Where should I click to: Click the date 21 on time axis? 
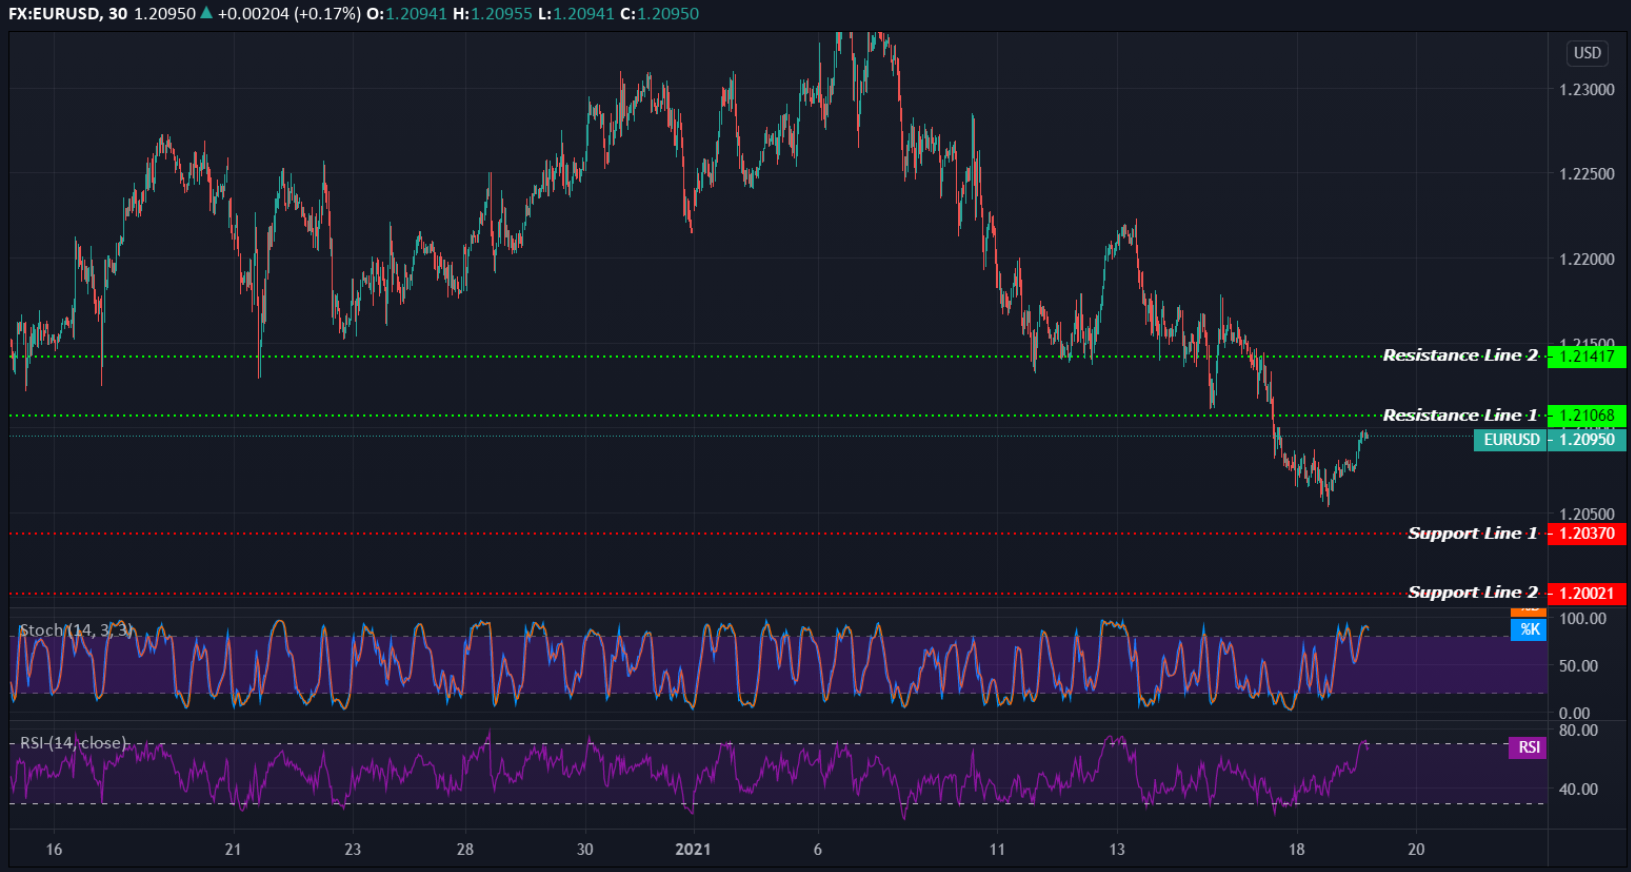[233, 849]
